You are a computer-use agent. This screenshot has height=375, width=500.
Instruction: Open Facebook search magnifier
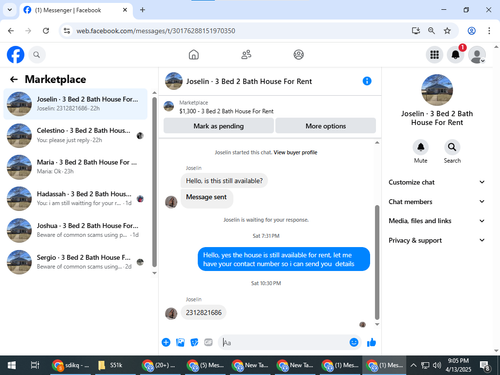tap(37, 55)
